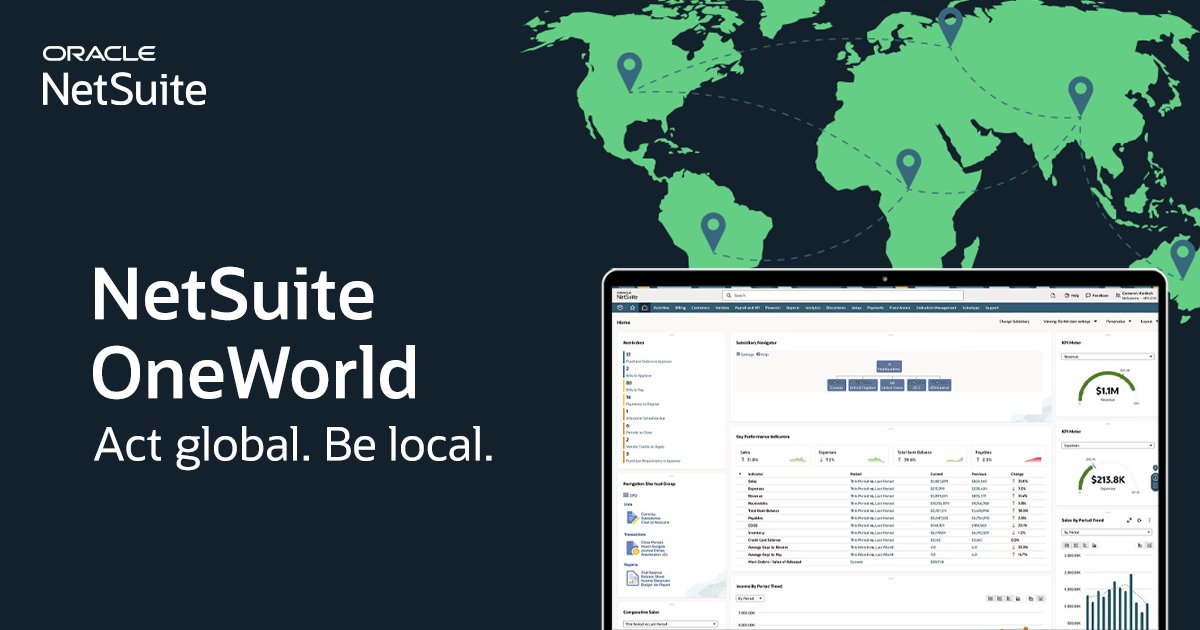Click map pin over South America
Viewport: 1200px width, 630px height.
(x=712, y=232)
